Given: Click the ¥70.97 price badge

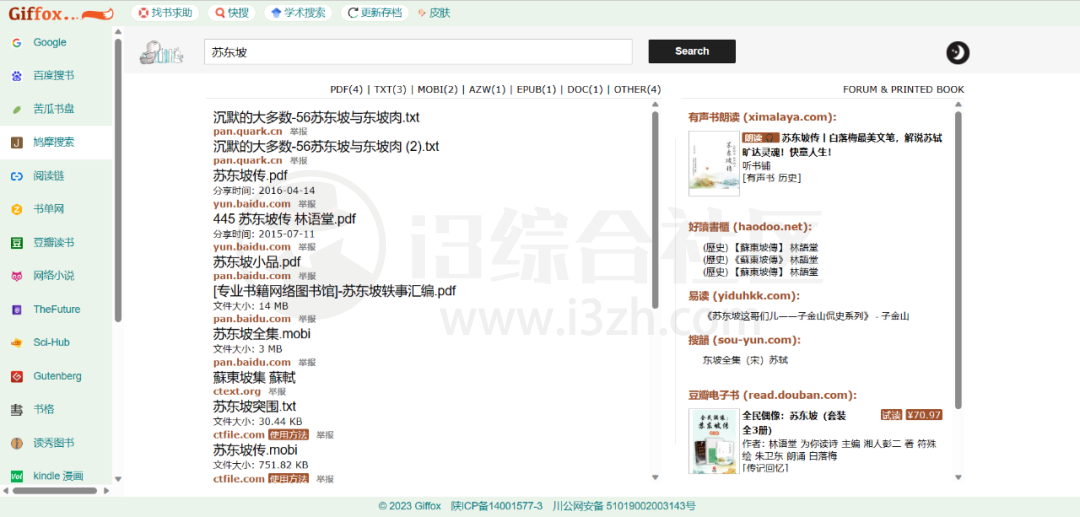Looking at the screenshot, I should 924,415.
